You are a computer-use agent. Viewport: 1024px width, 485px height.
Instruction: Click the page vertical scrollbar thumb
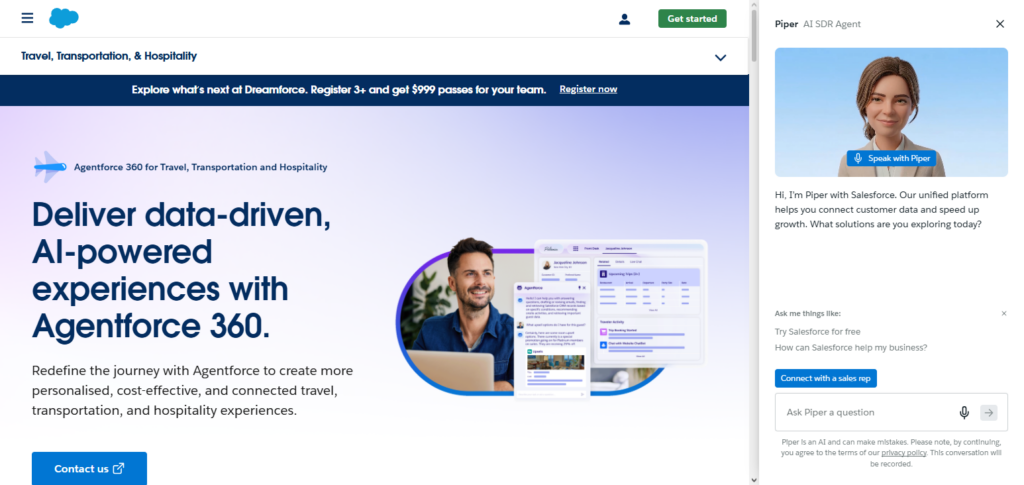754,36
